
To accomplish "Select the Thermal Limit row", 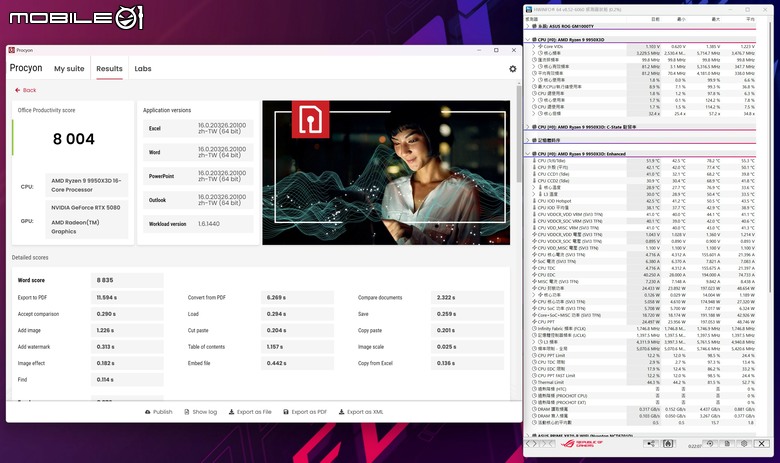I will [643, 382].
